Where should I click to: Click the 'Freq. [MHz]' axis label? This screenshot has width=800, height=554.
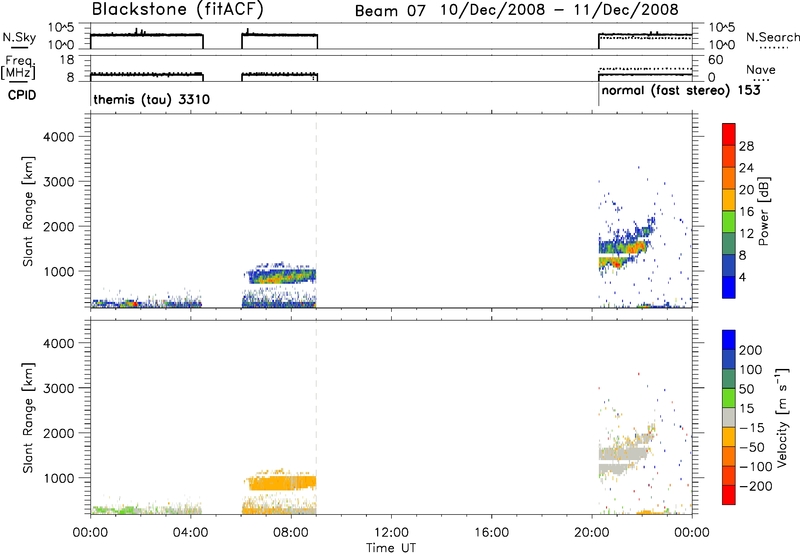pyautogui.click(x=18, y=68)
